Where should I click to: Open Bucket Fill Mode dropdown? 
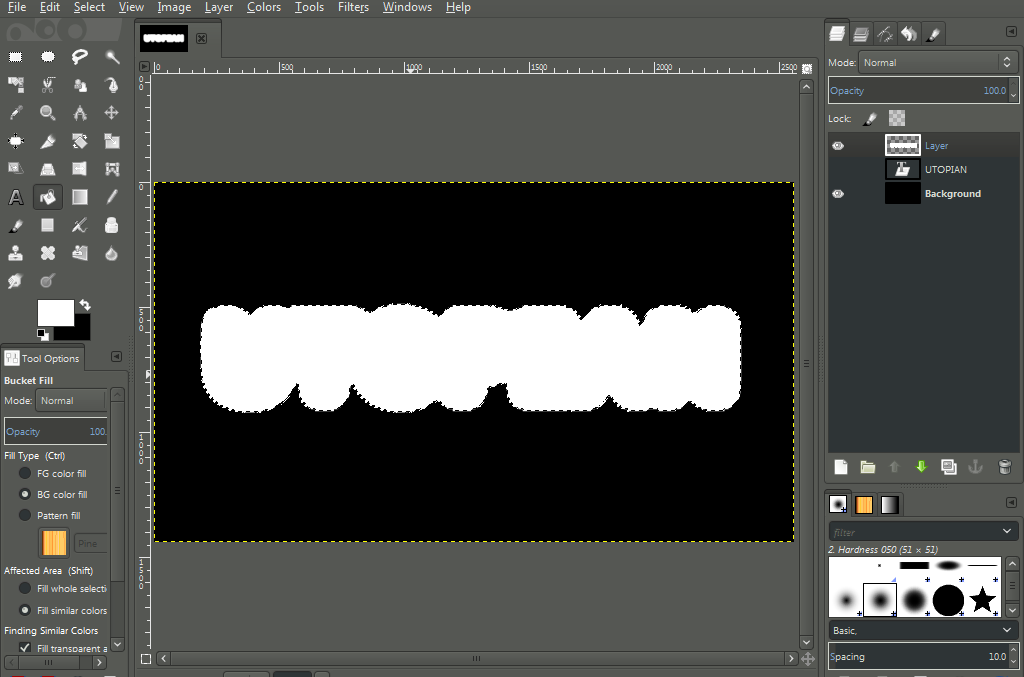pyautogui.click(x=71, y=401)
